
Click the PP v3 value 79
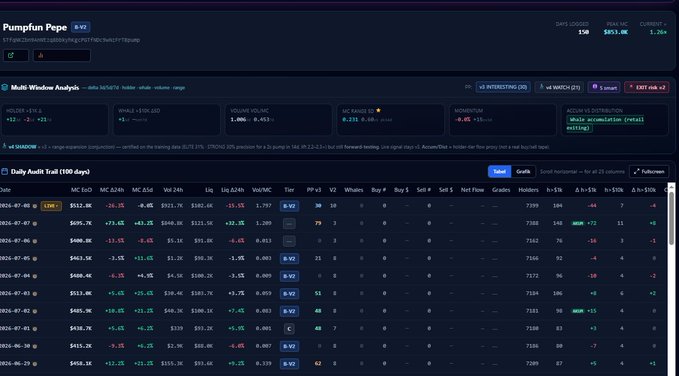pyautogui.click(x=318, y=224)
